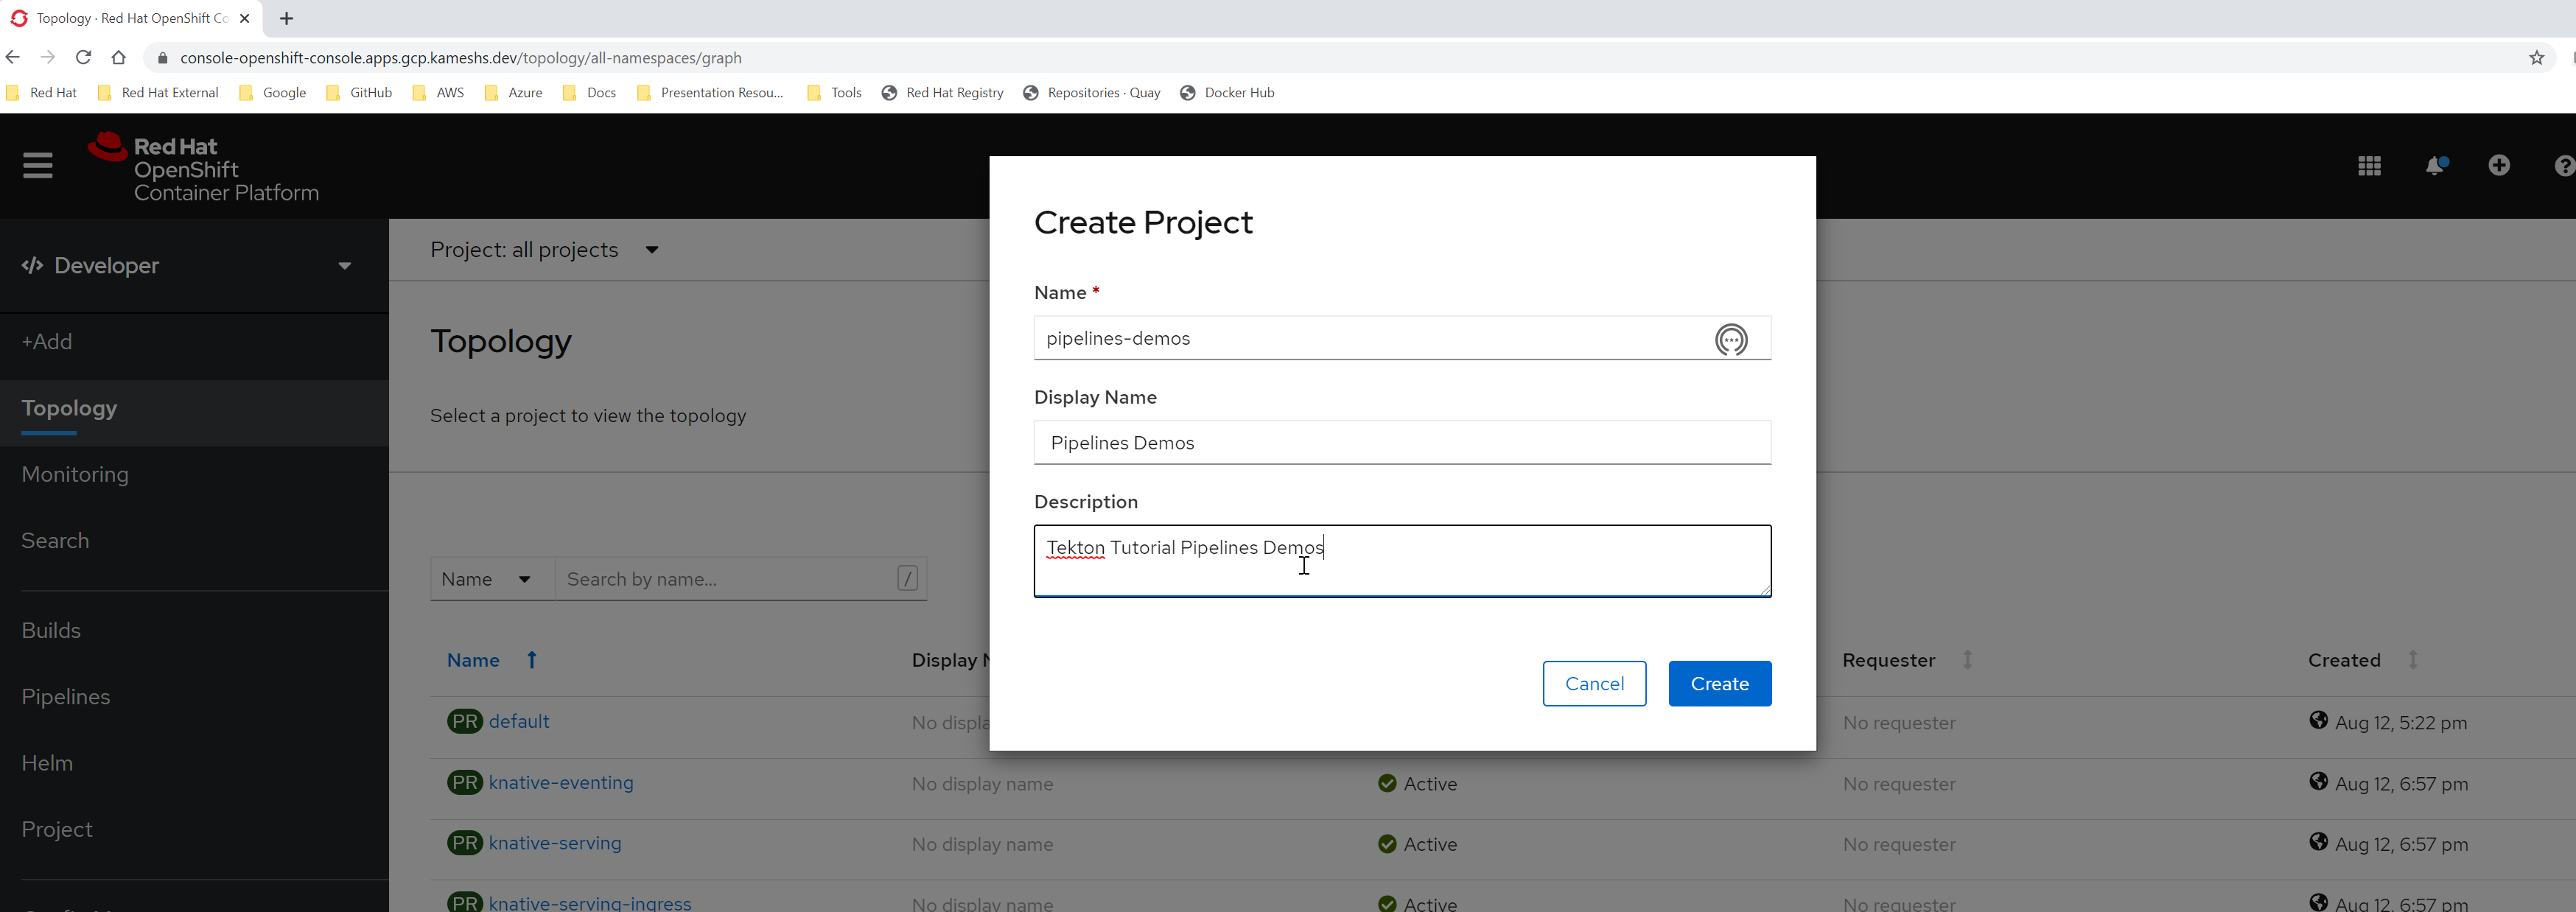Open the knative-serving project link
The width and height of the screenshot is (2576, 912).
pos(555,843)
